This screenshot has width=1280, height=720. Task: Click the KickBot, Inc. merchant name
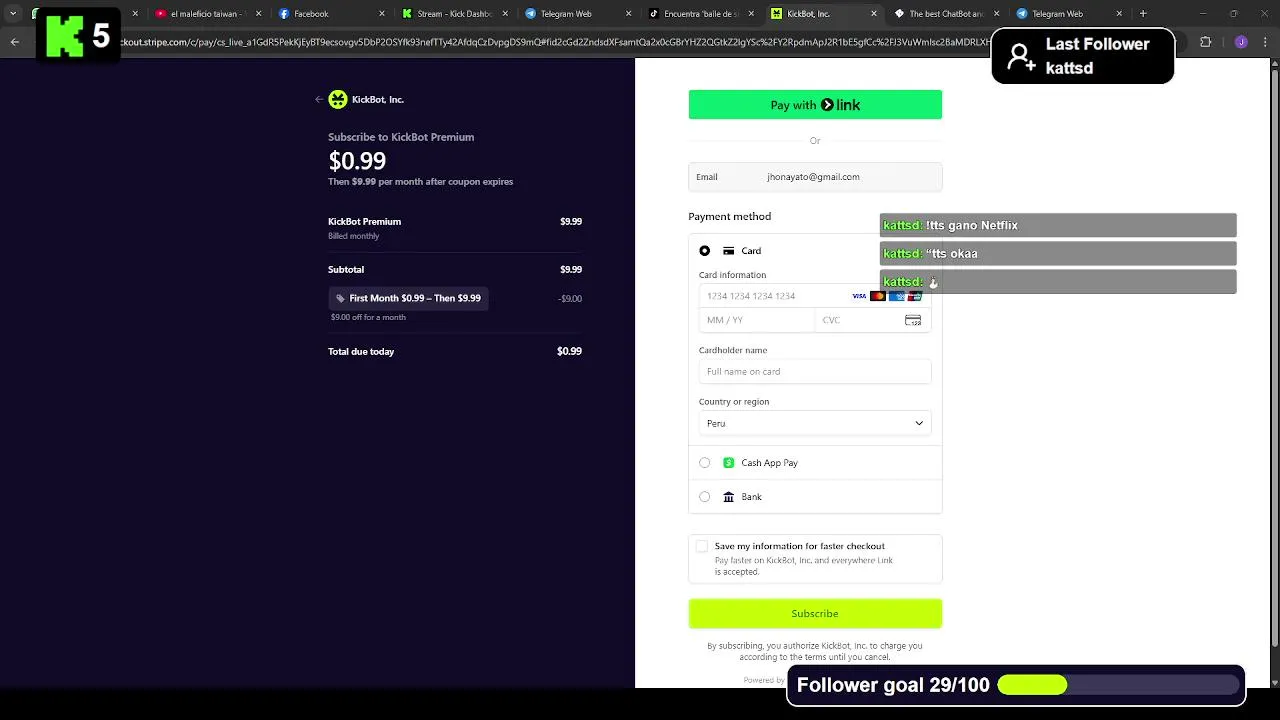pos(378,99)
